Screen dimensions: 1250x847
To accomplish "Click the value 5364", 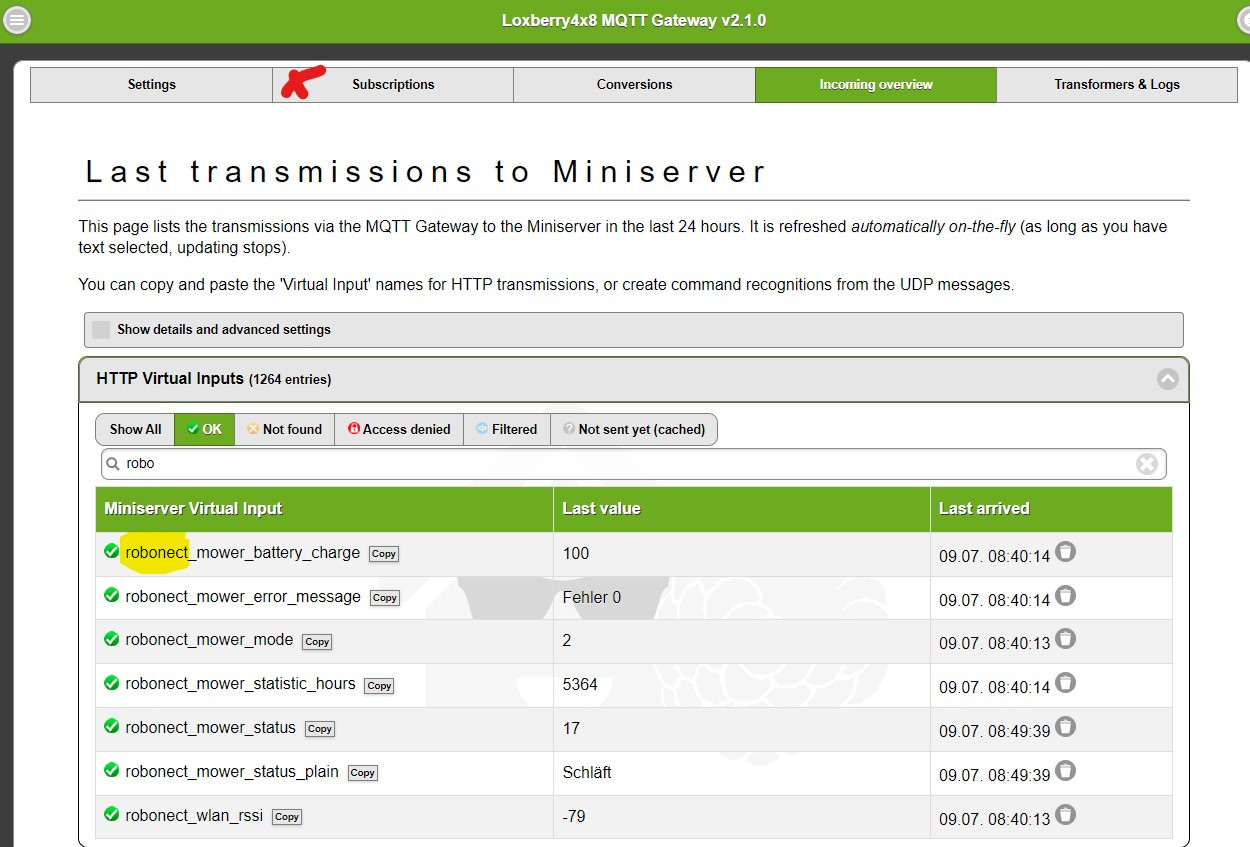I will (x=580, y=684).
